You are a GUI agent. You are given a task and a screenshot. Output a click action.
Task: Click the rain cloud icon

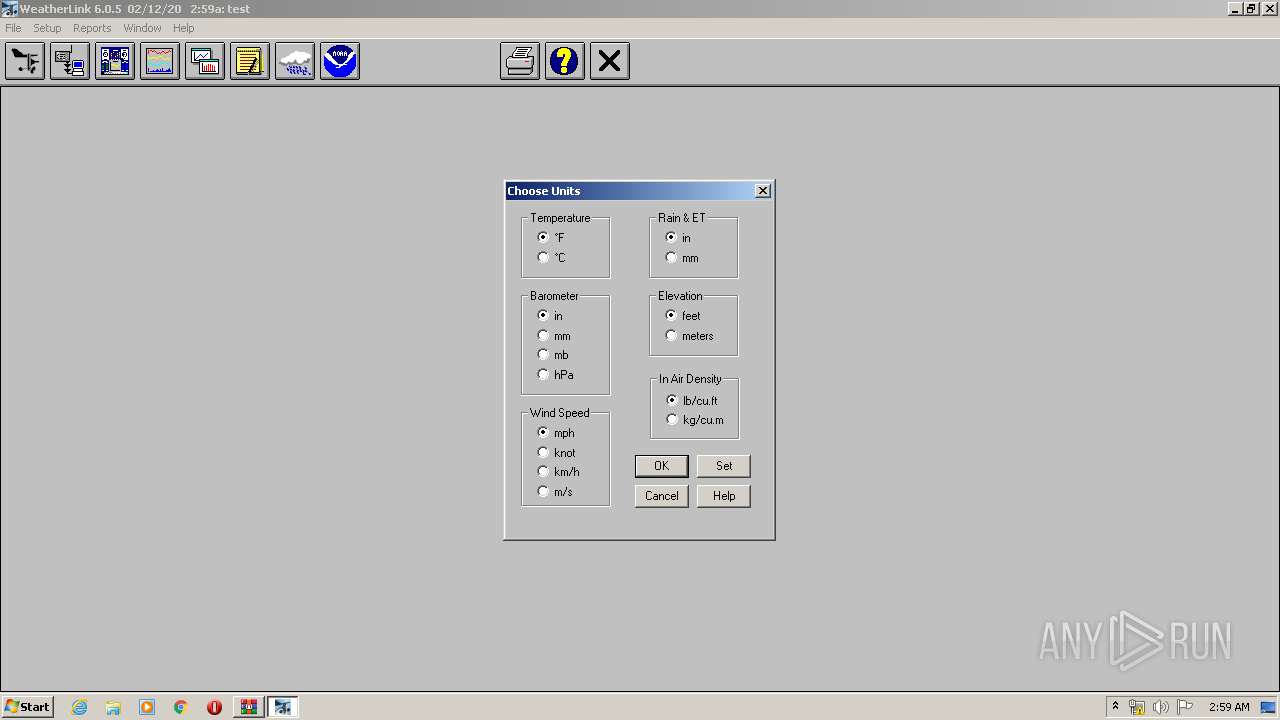(x=295, y=61)
